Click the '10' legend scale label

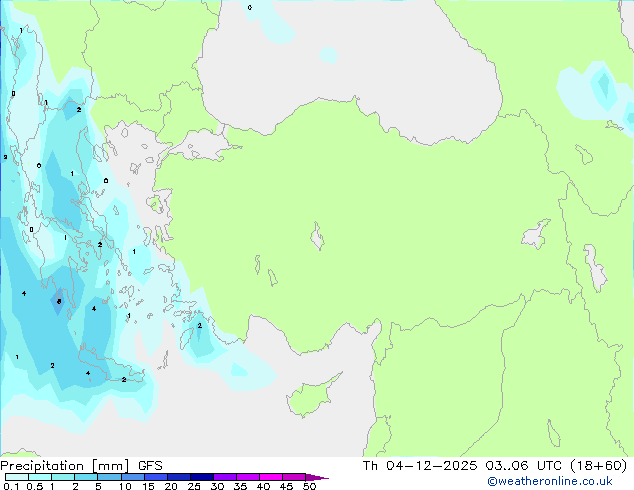[125, 486]
